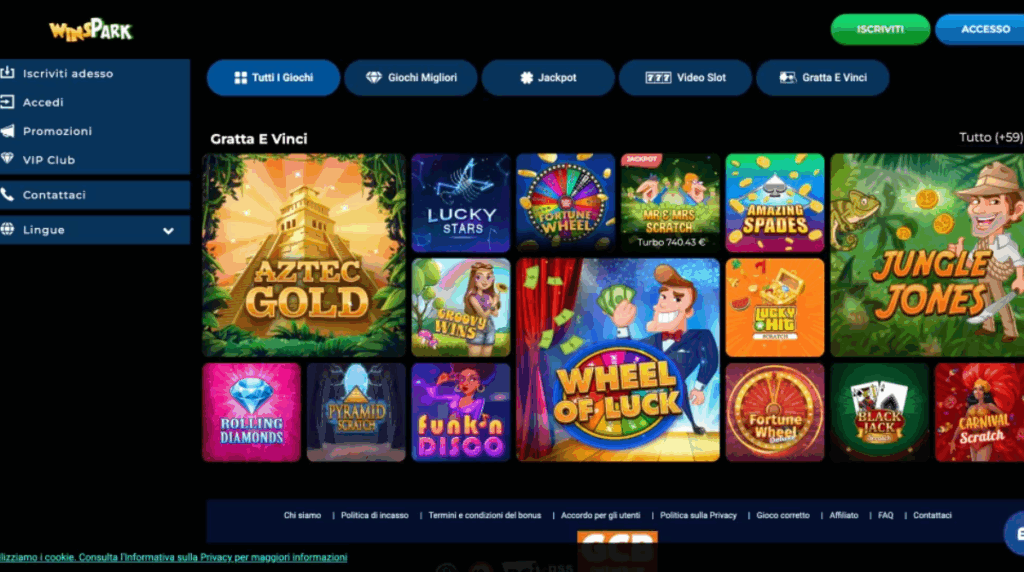The image size is (1024, 572).
Task: Click the Contattaci phone icon
Action: tap(7, 195)
